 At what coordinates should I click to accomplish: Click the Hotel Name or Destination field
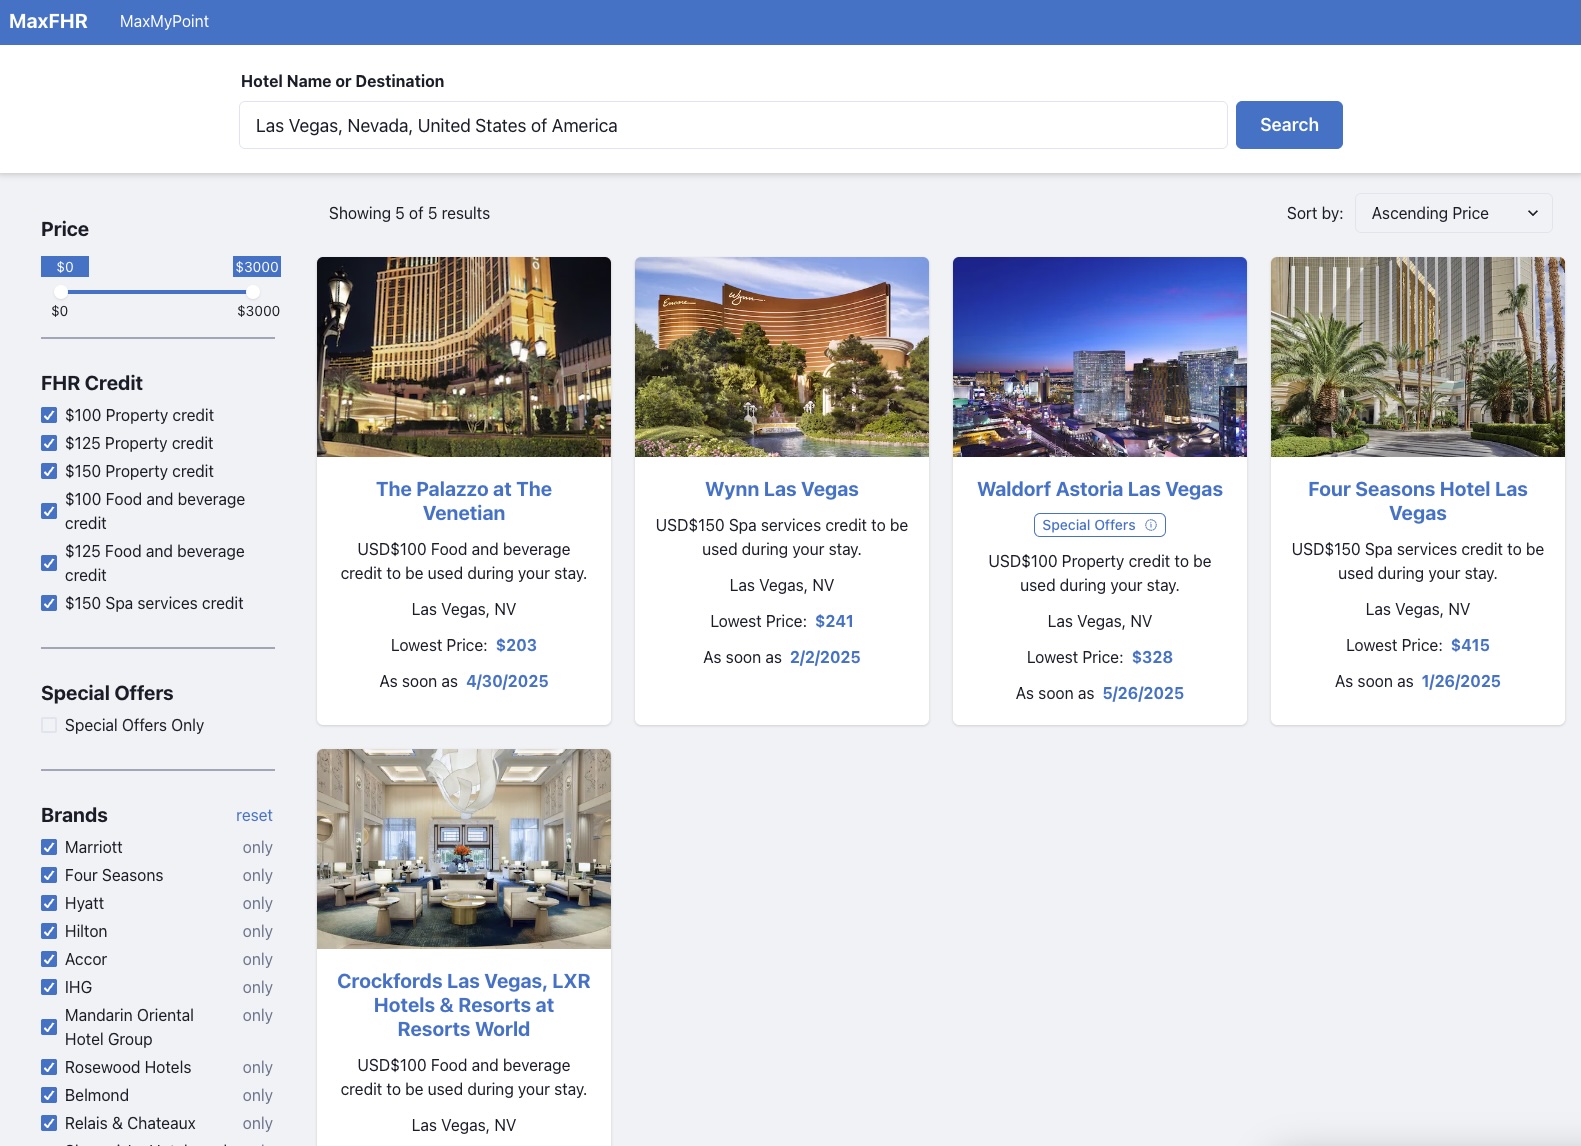(733, 125)
